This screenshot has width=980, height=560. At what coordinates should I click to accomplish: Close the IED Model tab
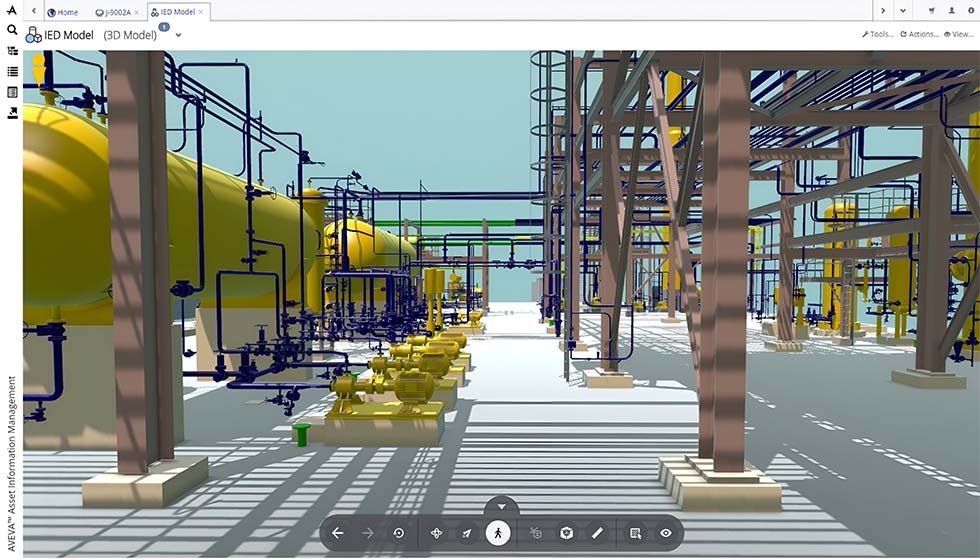click(x=201, y=12)
